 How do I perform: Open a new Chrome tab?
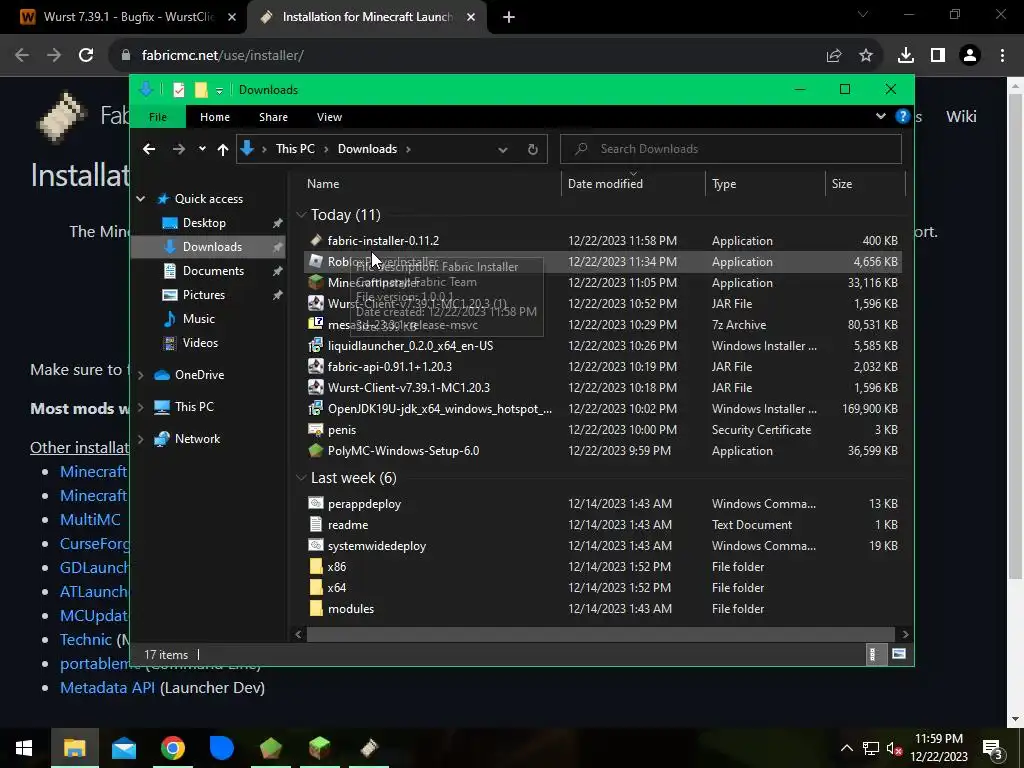pos(509,18)
